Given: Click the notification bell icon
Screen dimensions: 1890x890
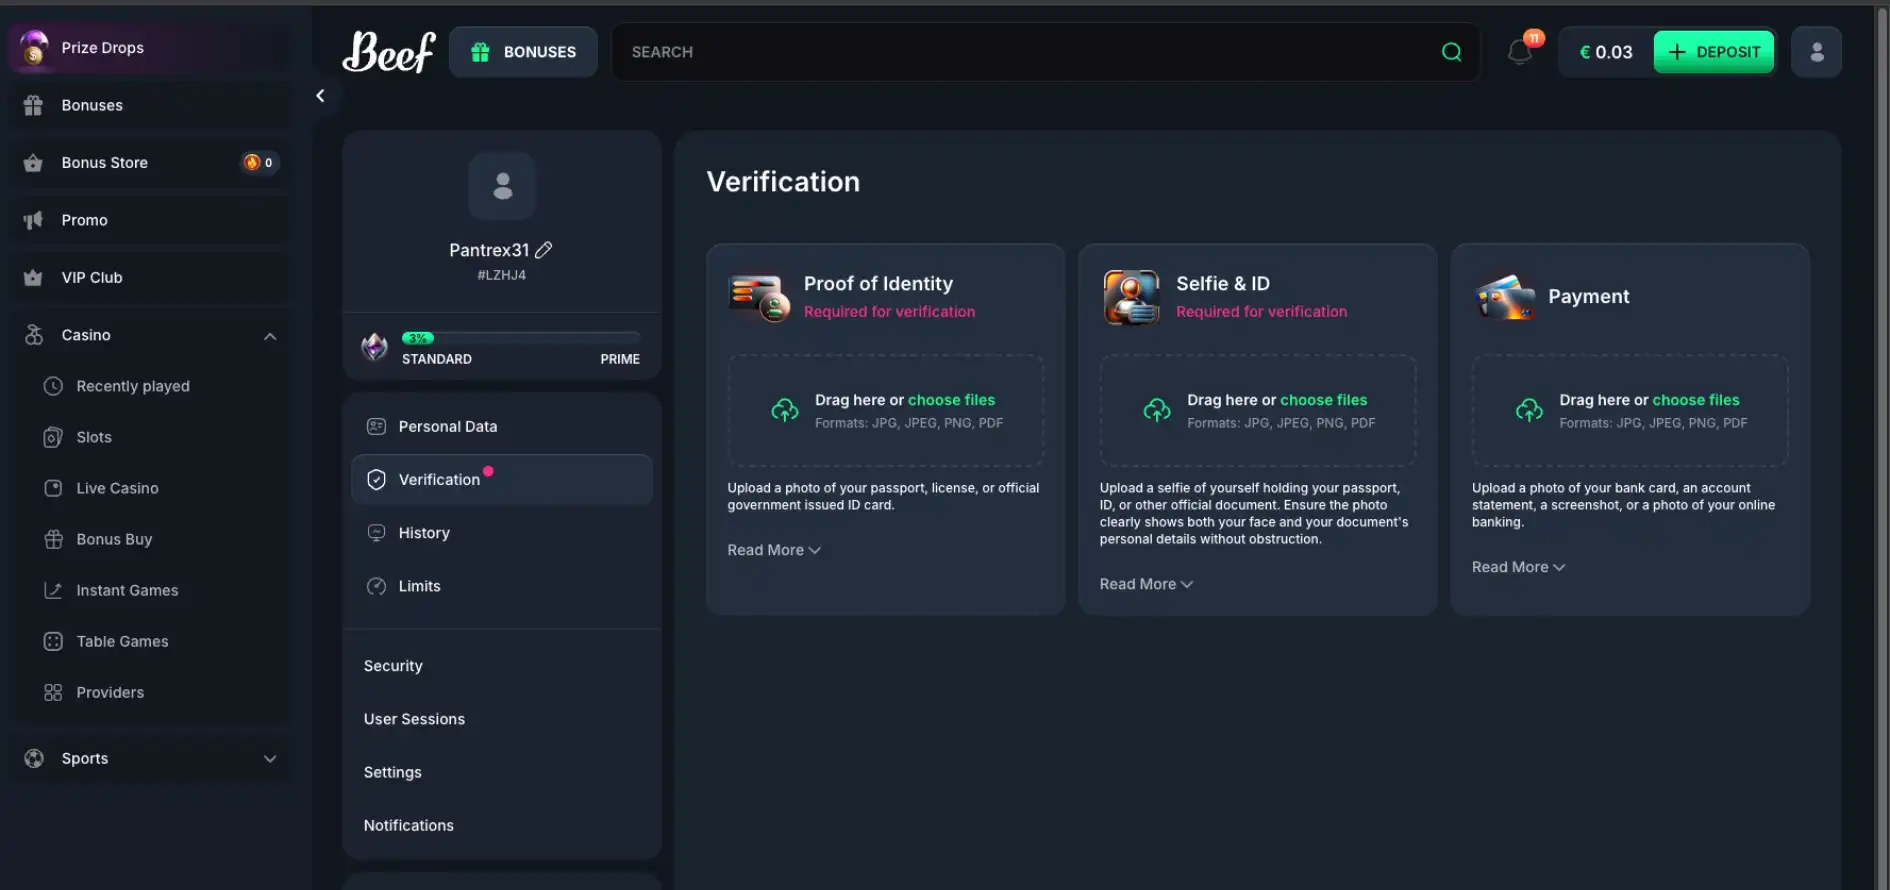Looking at the screenshot, I should [1519, 52].
